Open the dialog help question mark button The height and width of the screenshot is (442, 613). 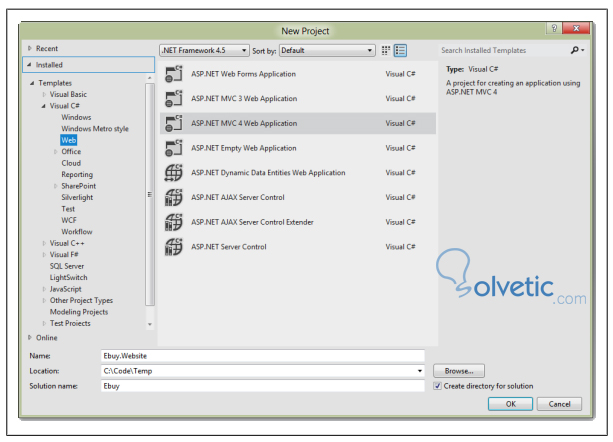(x=554, y=28)
